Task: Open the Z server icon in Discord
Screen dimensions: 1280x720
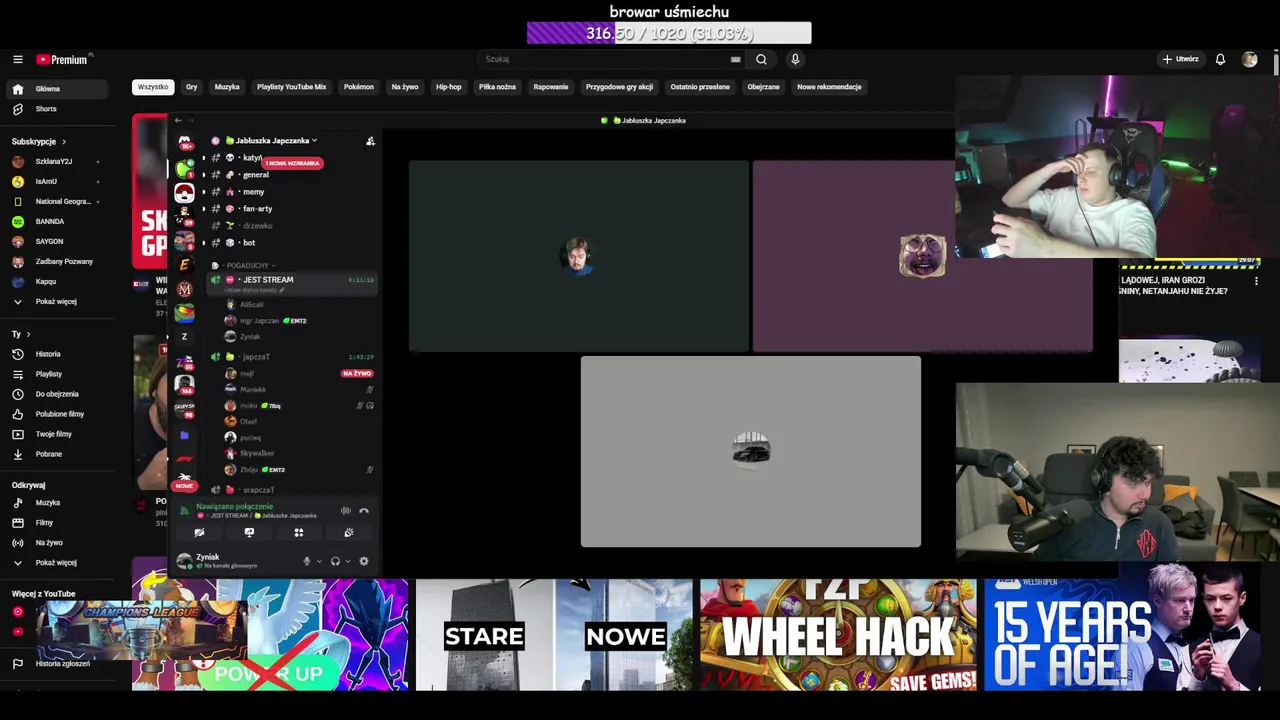Action: point(184,337)
